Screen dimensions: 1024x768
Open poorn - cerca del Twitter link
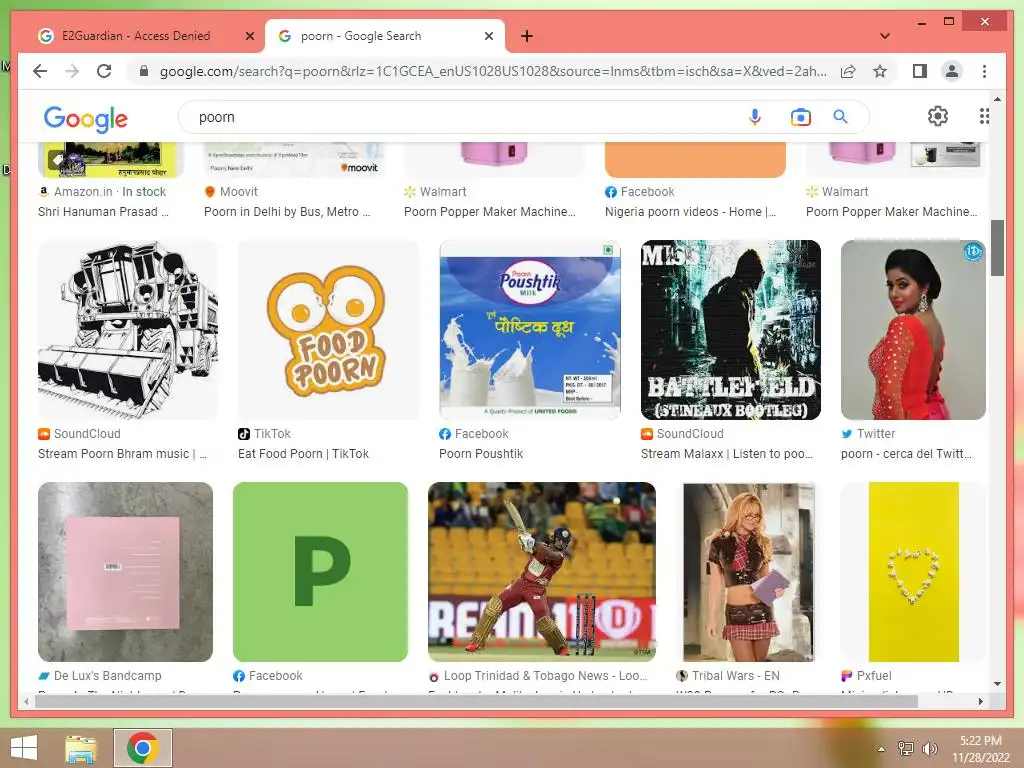(x=906, y=453)
